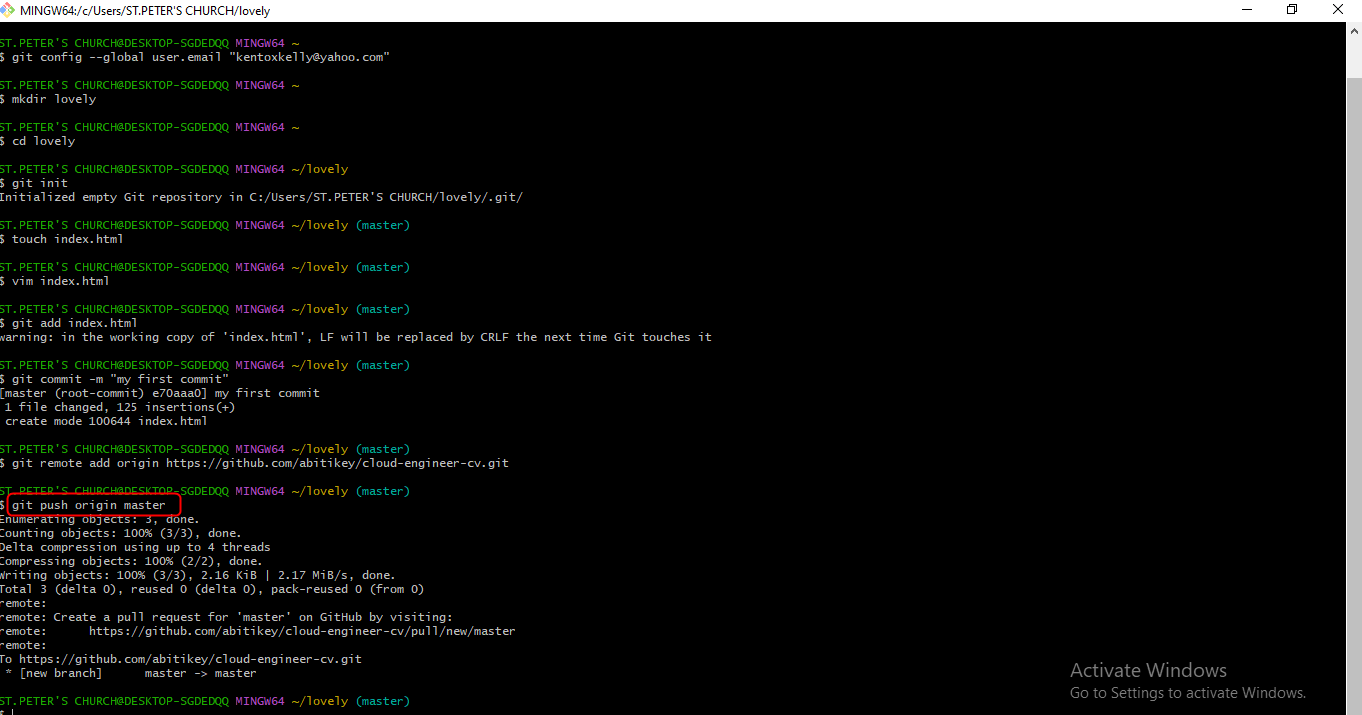The height and width of the screenshot is (715, 1362).
Task: Click the git commit -m "my first commit" command
Action: coord(120,379)
